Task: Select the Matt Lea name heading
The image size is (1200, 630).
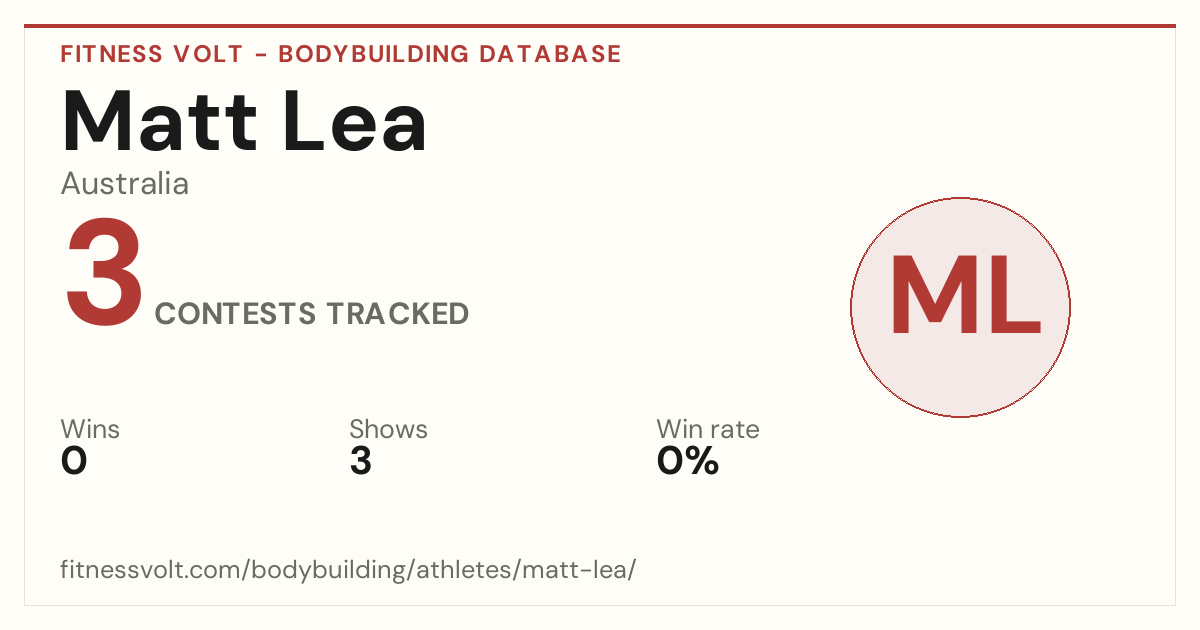Action: click(245, 121)
